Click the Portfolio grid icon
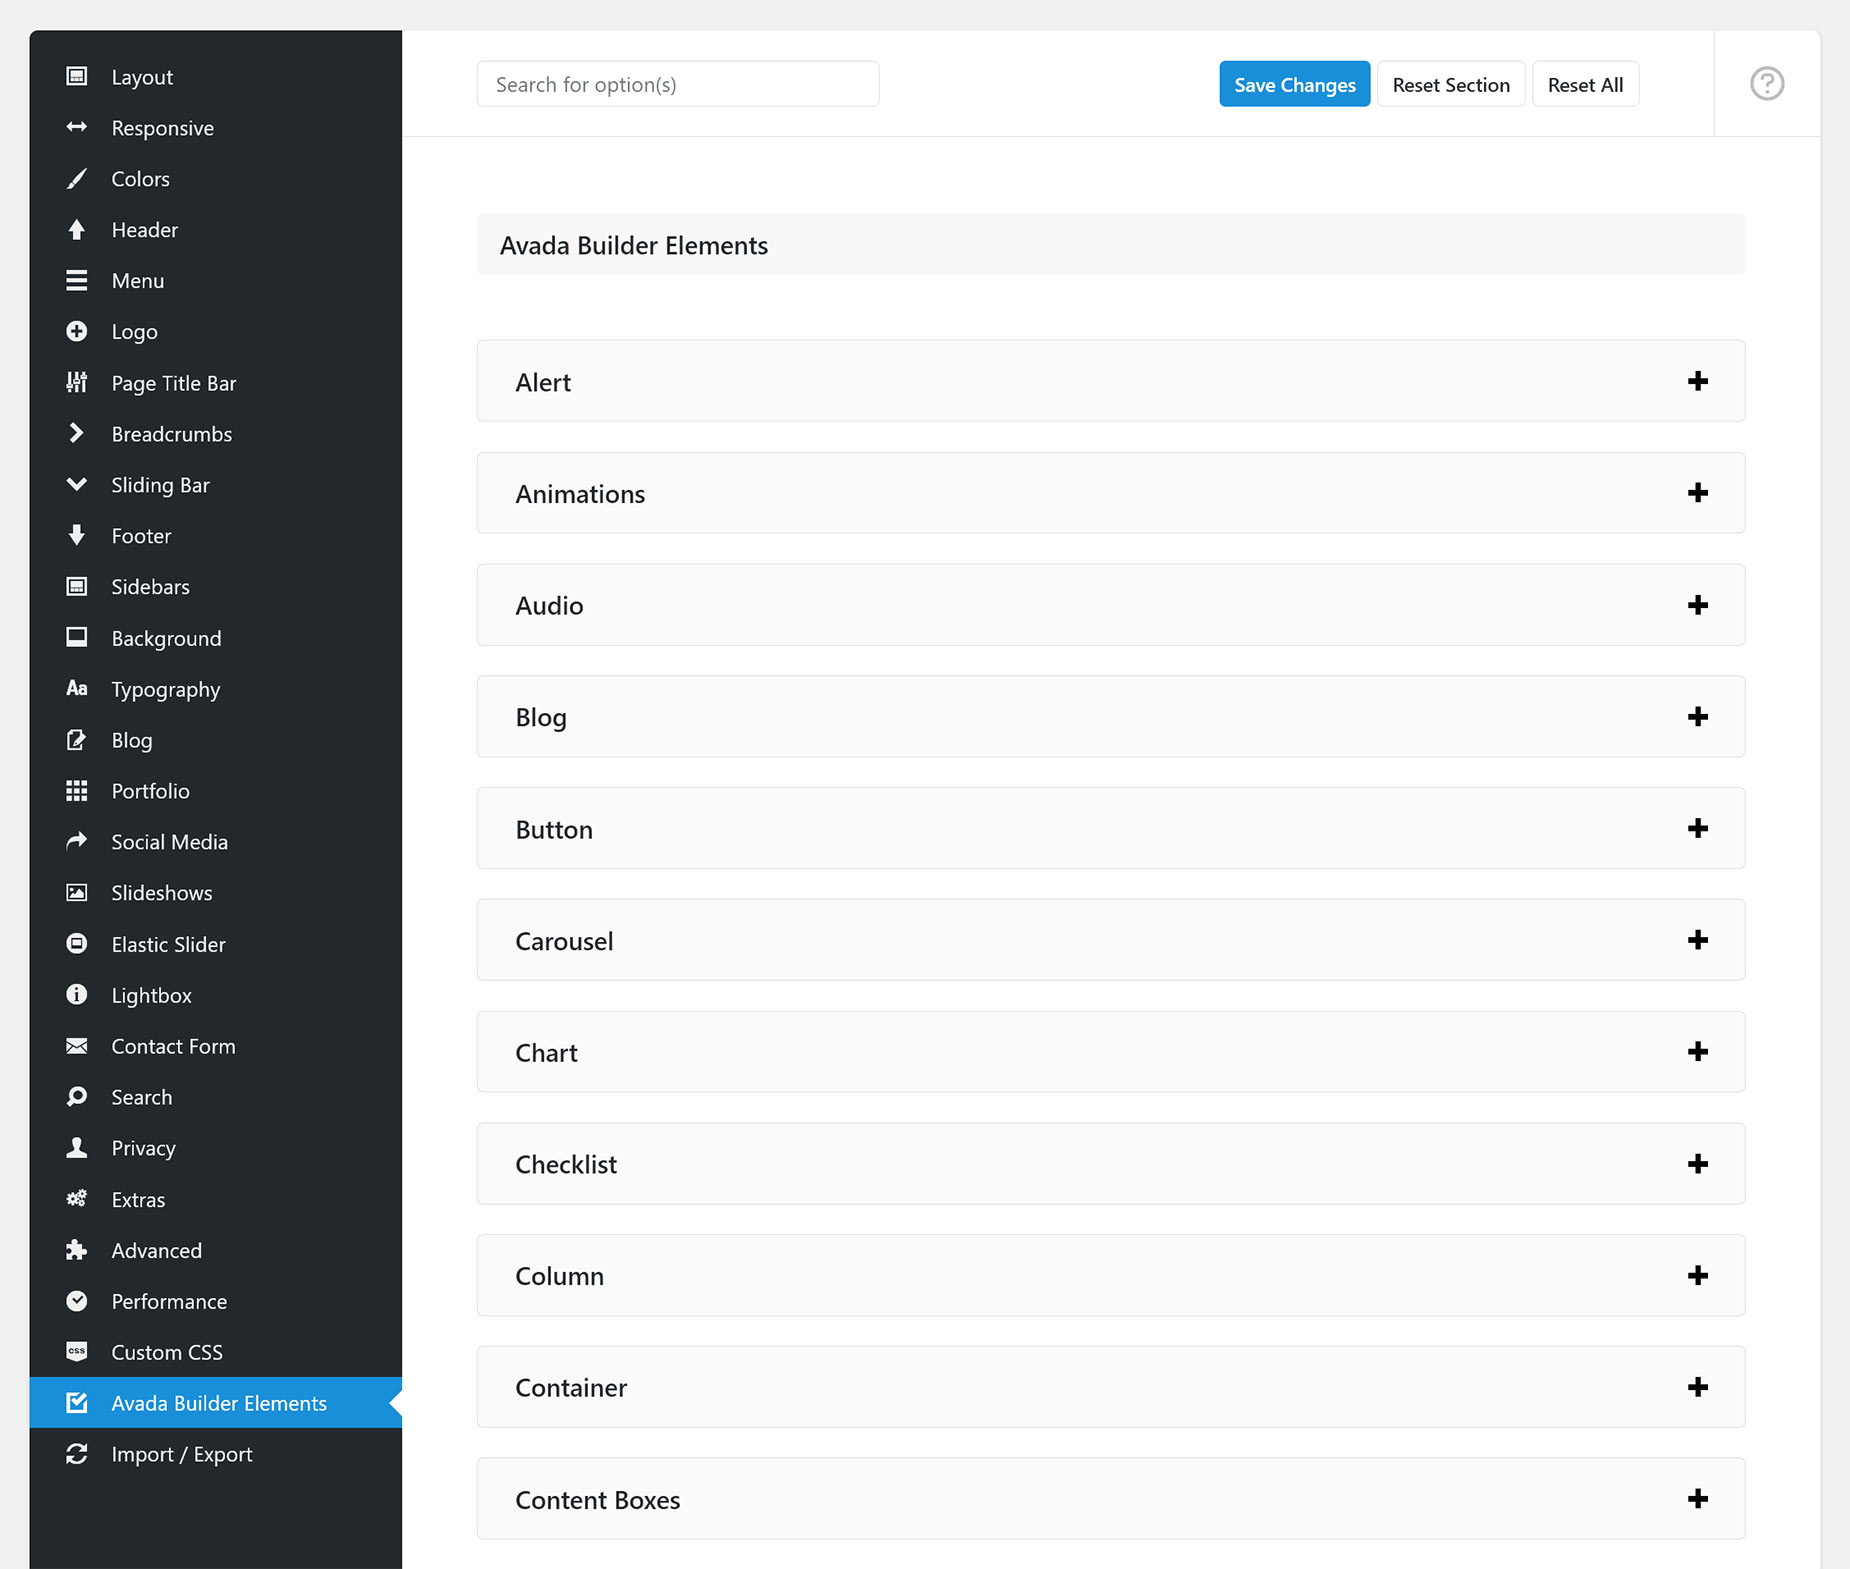 77,791
